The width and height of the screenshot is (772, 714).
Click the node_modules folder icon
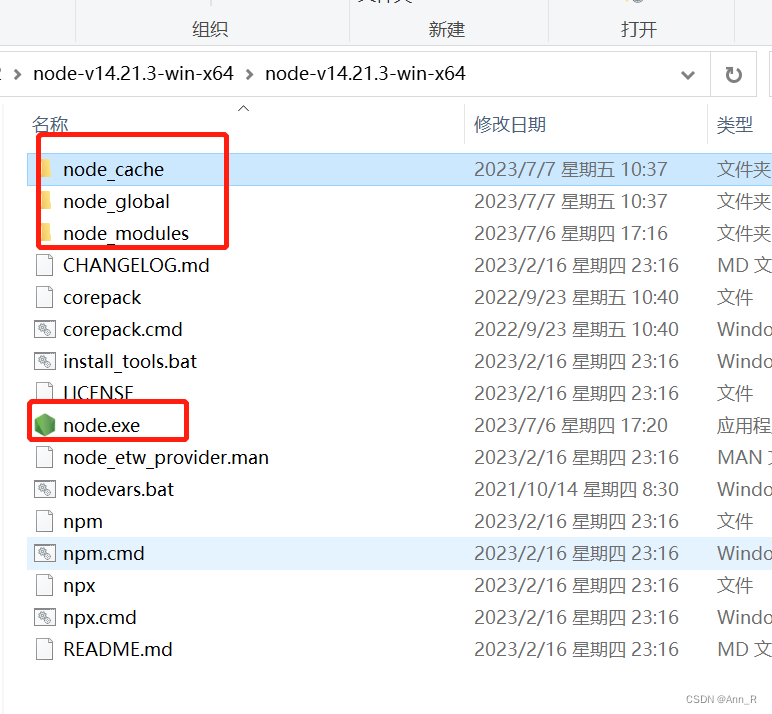point(46,233)
